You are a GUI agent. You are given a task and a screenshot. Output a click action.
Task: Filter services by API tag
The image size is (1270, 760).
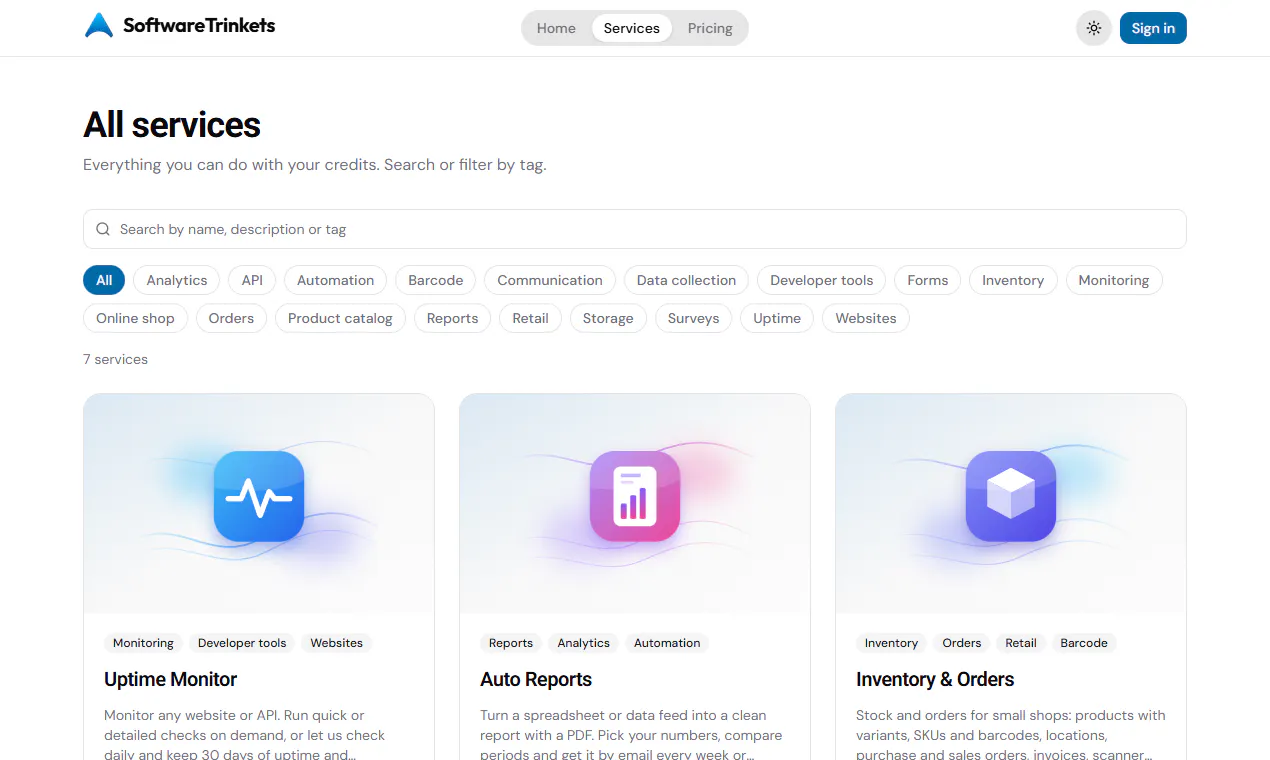[252, 280]
